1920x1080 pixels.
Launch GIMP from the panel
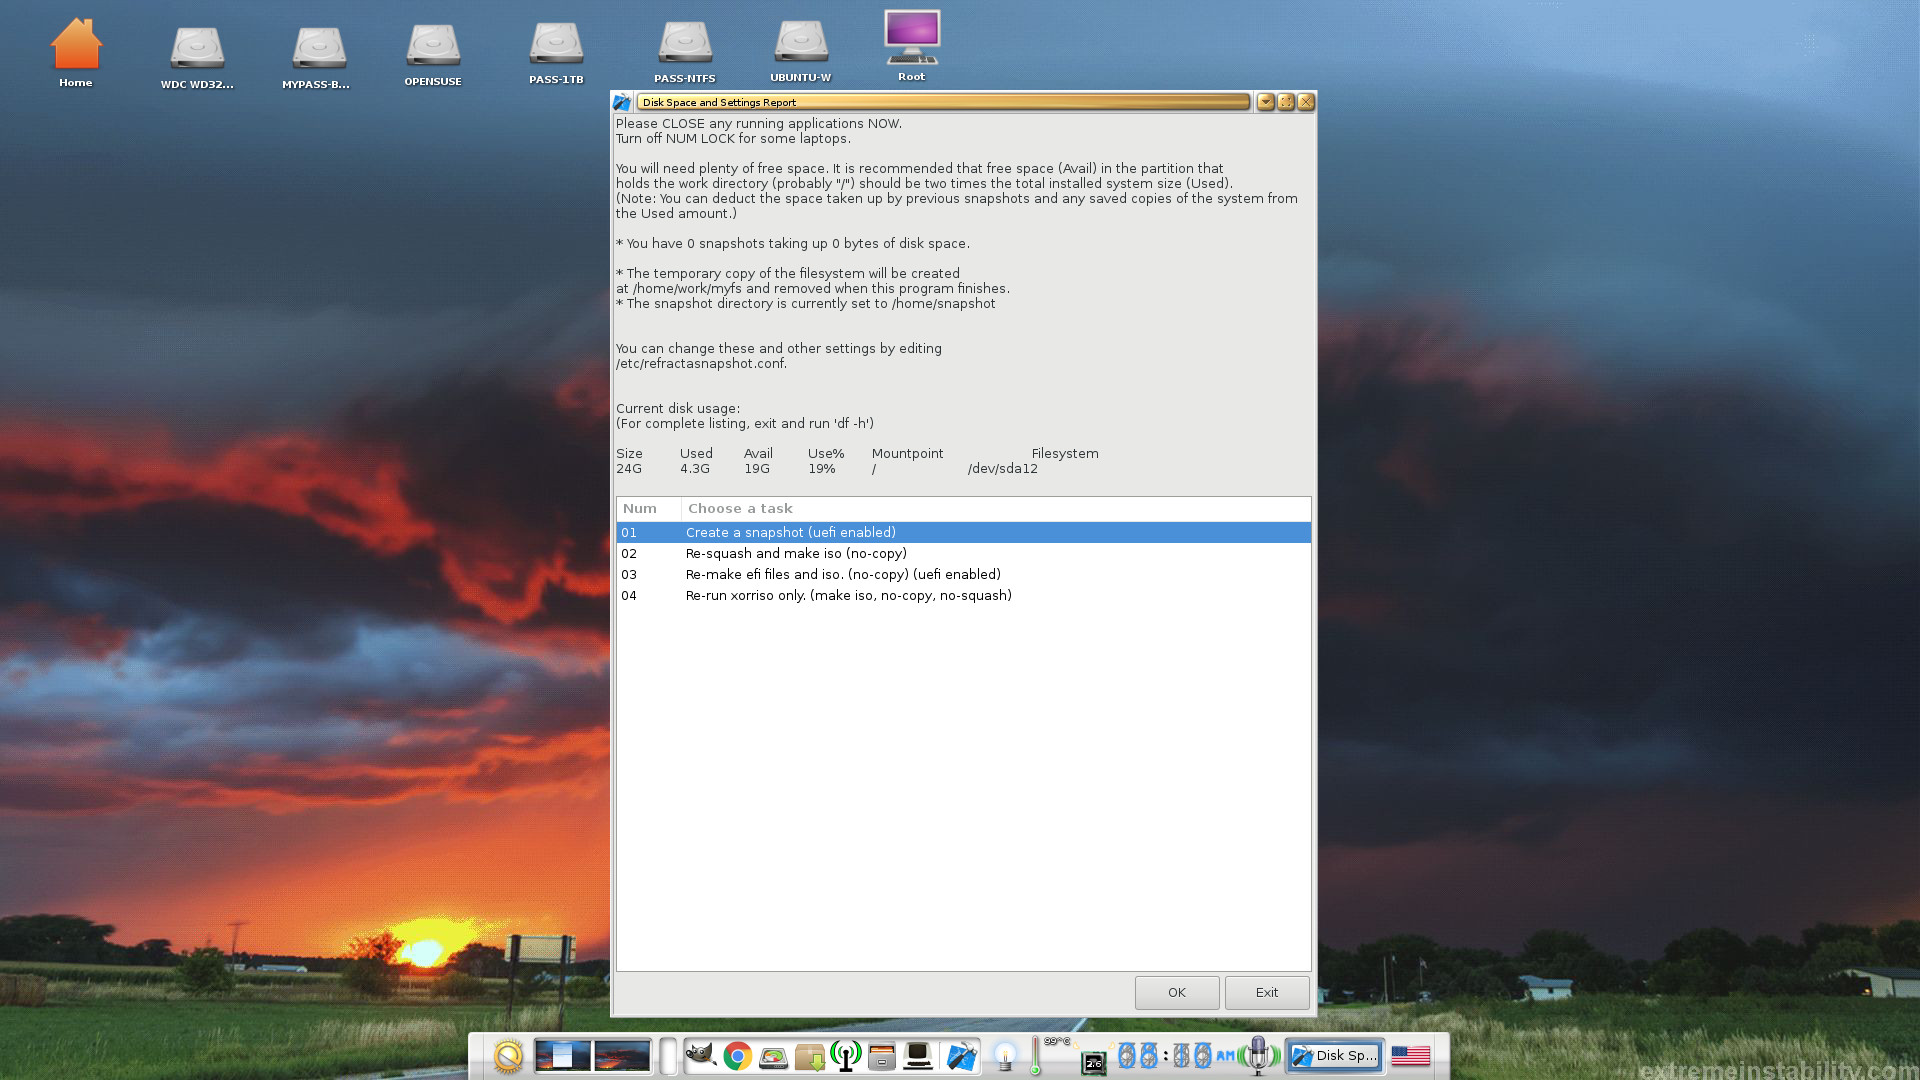(700, 1055)
